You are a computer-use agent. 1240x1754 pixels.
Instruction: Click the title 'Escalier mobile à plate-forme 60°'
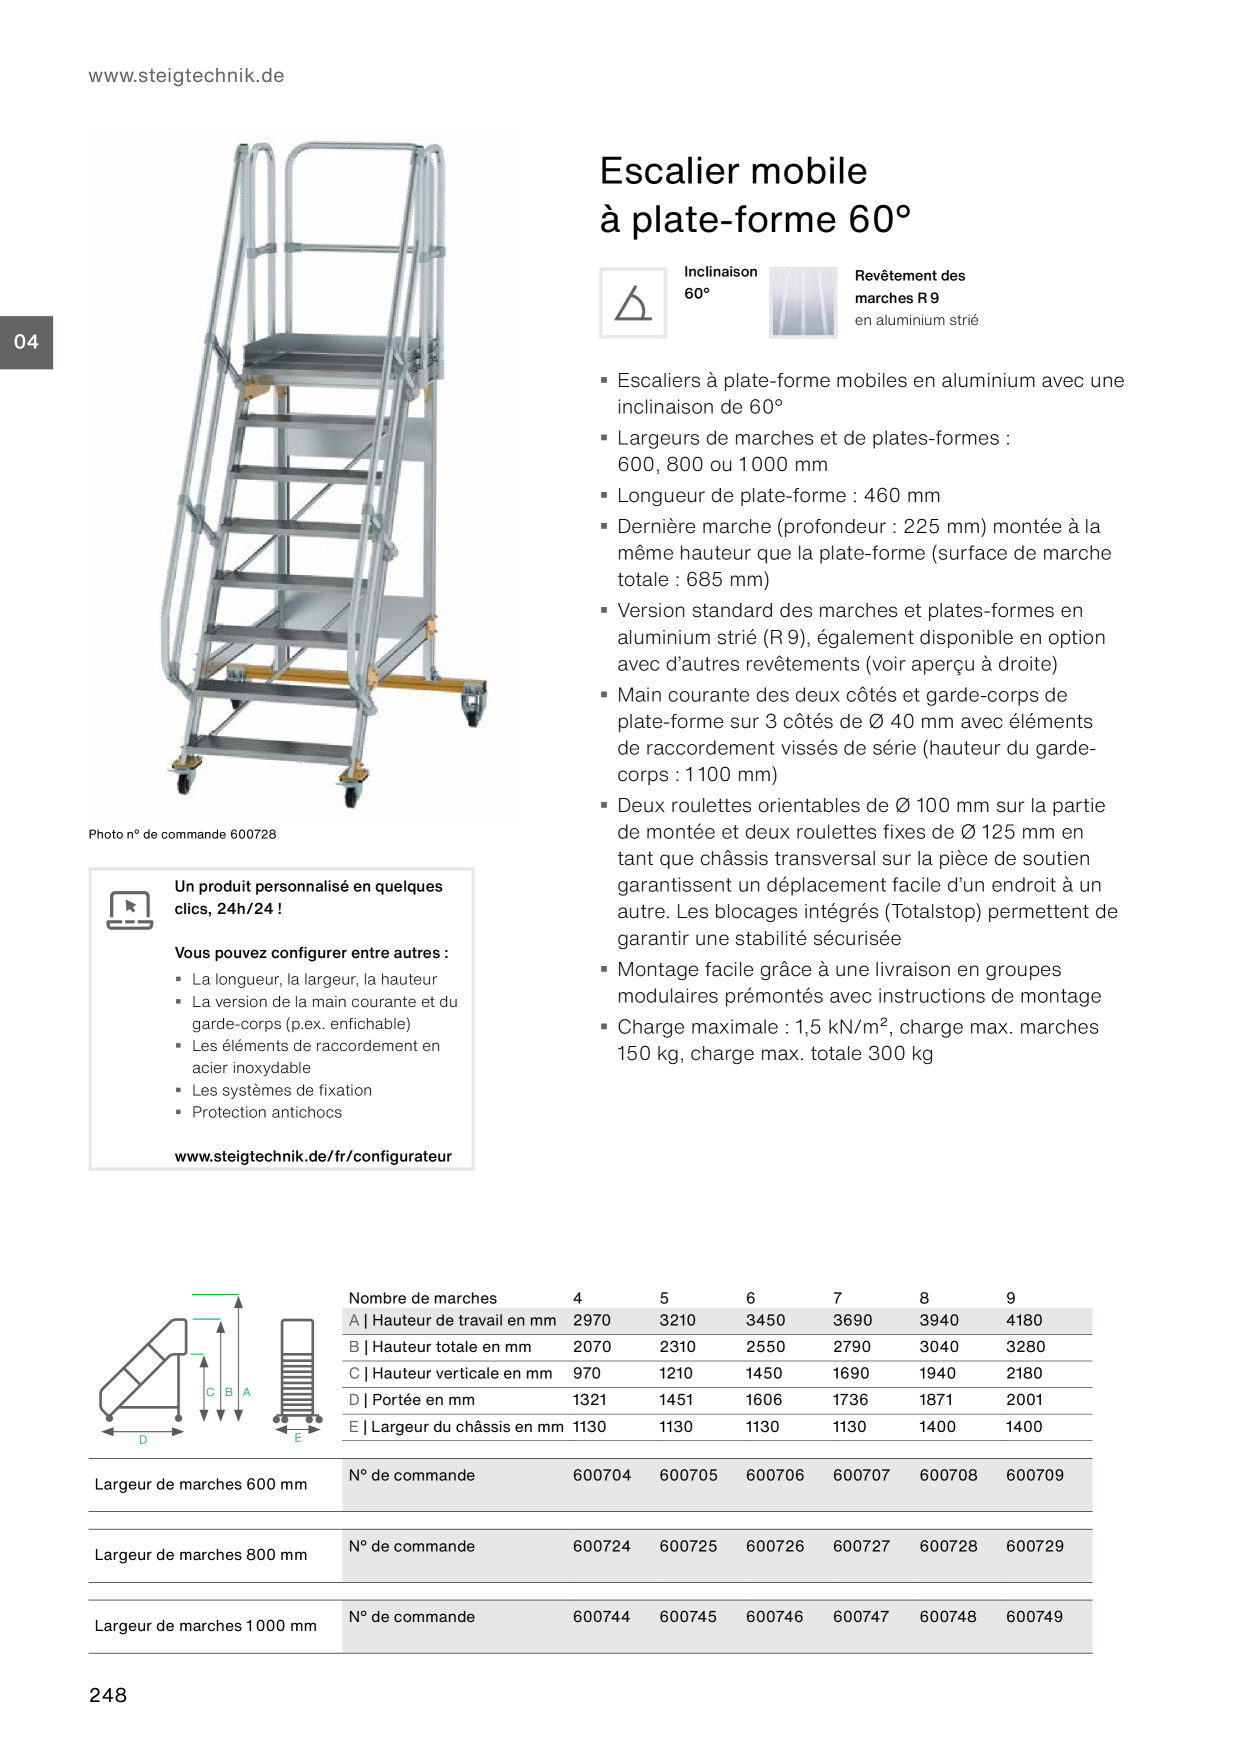coord(756,195)
